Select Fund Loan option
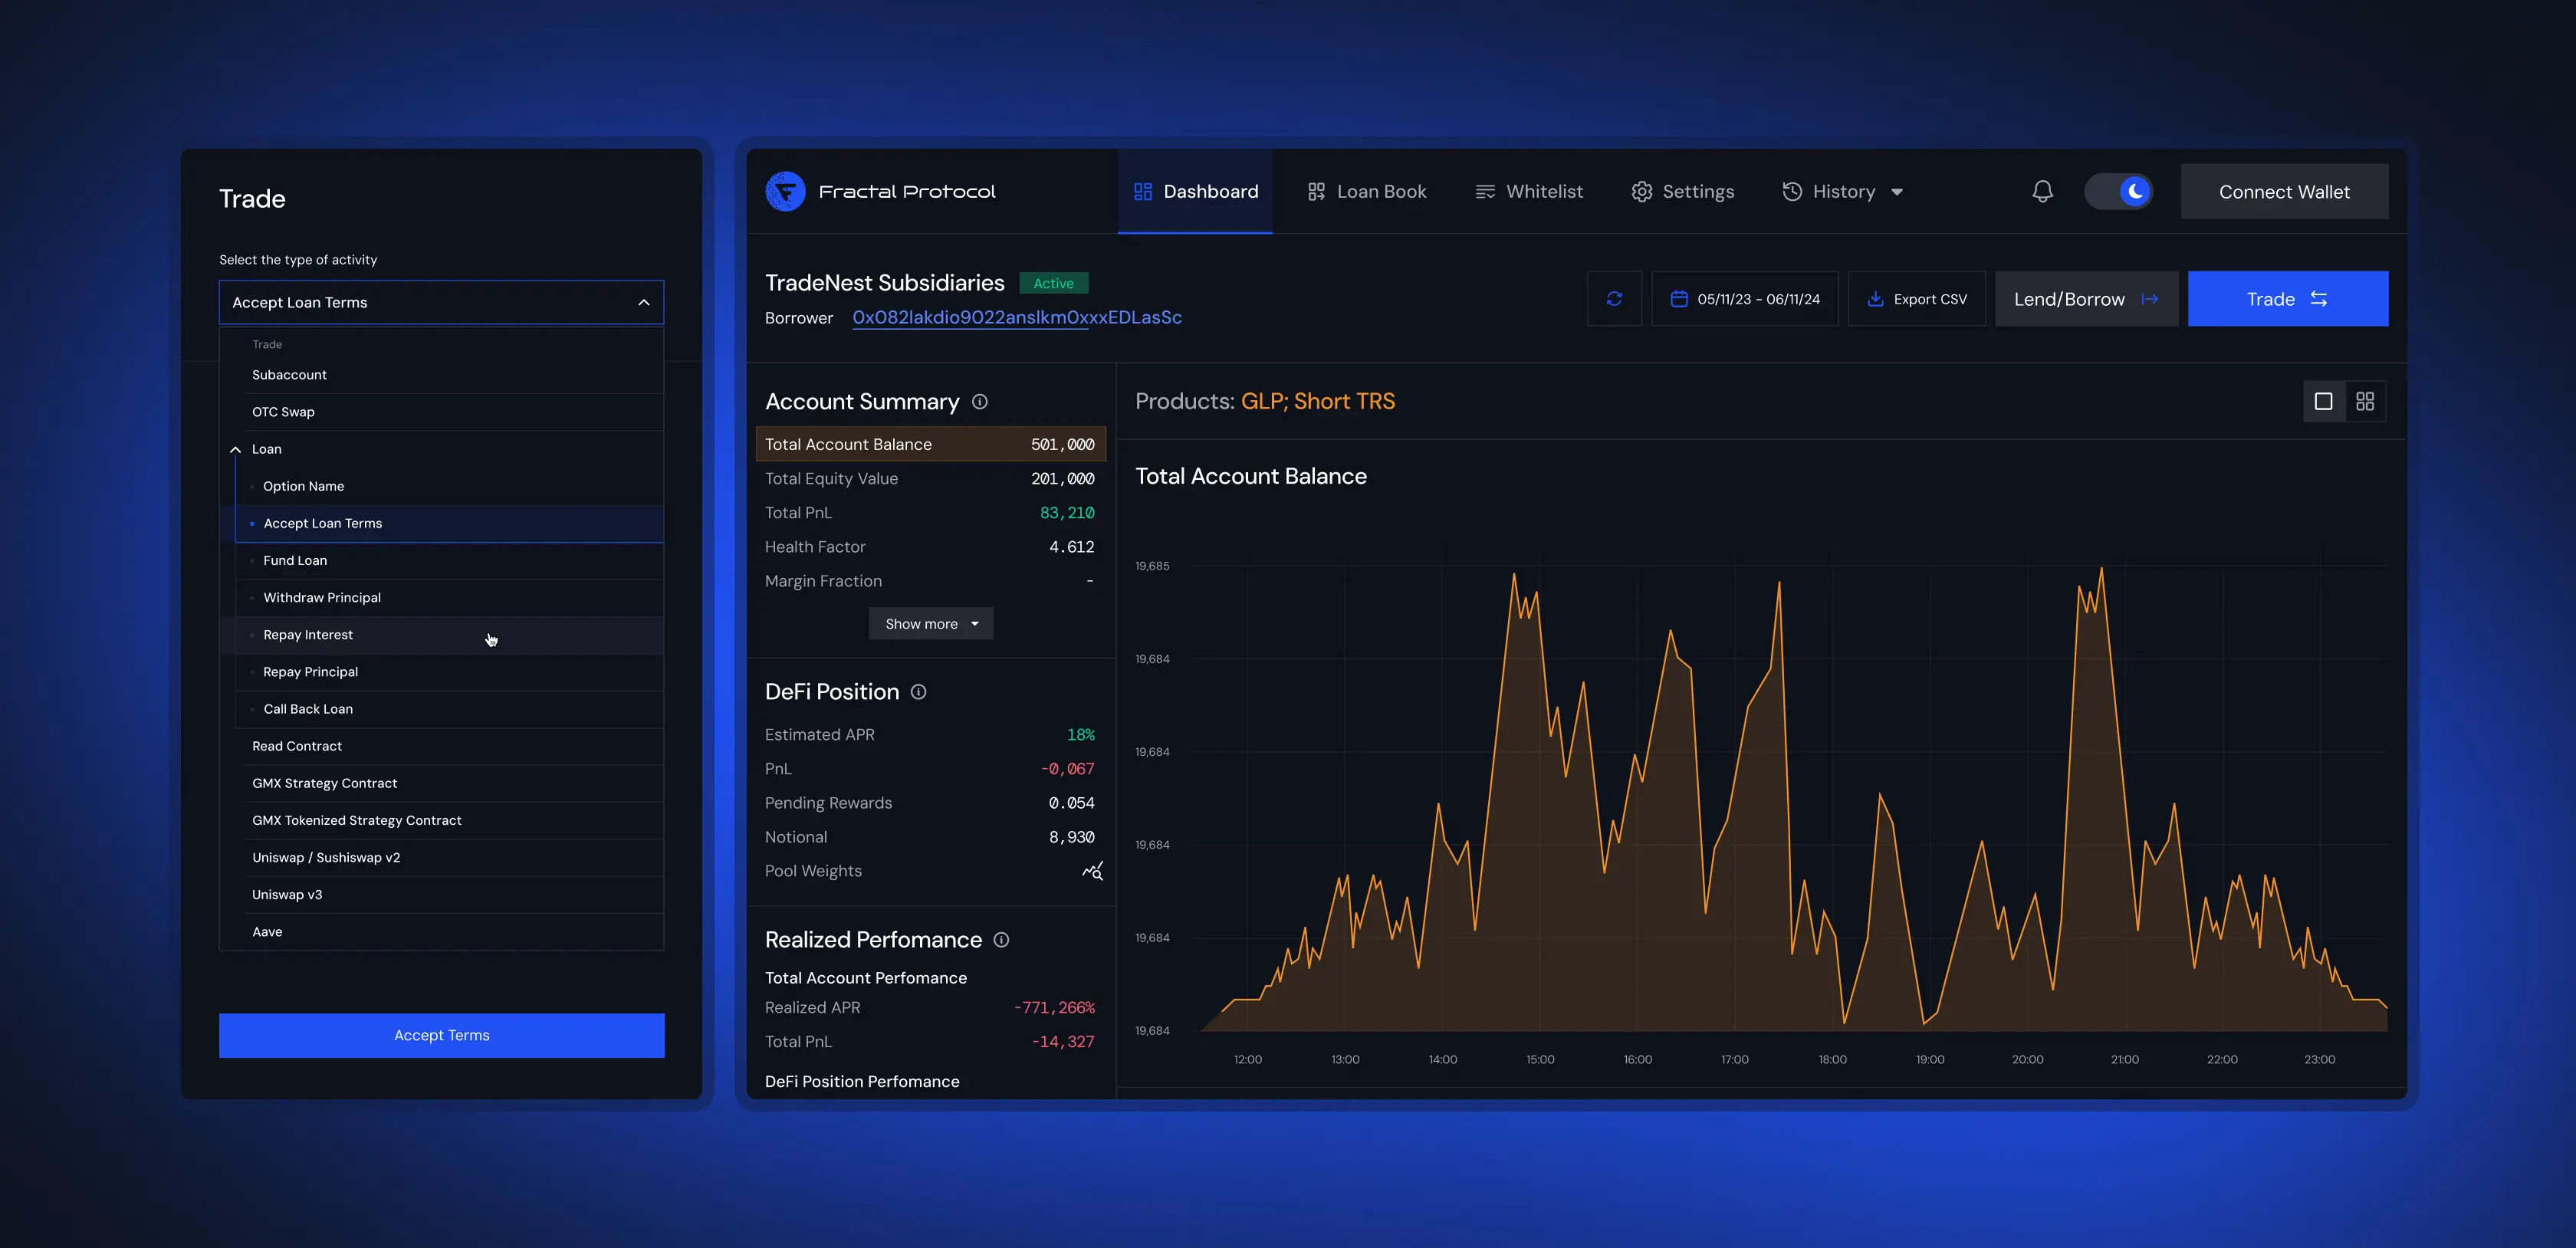2576x1248 pixels. [x=449, y=560]
